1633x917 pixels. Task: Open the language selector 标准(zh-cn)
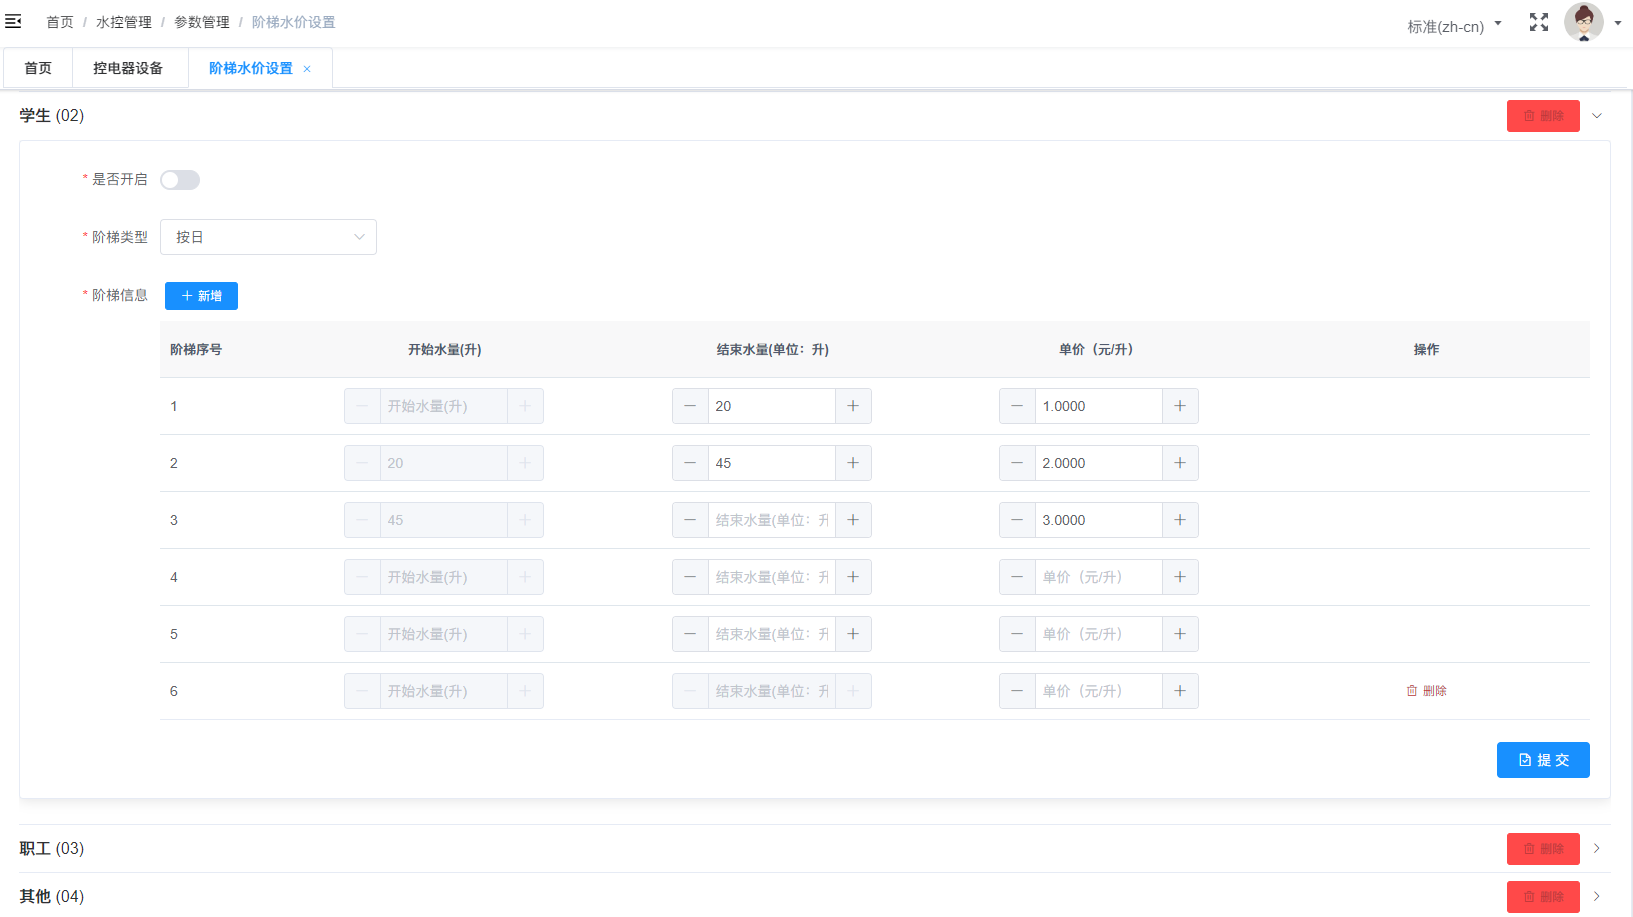click(x=1453, y=26)
